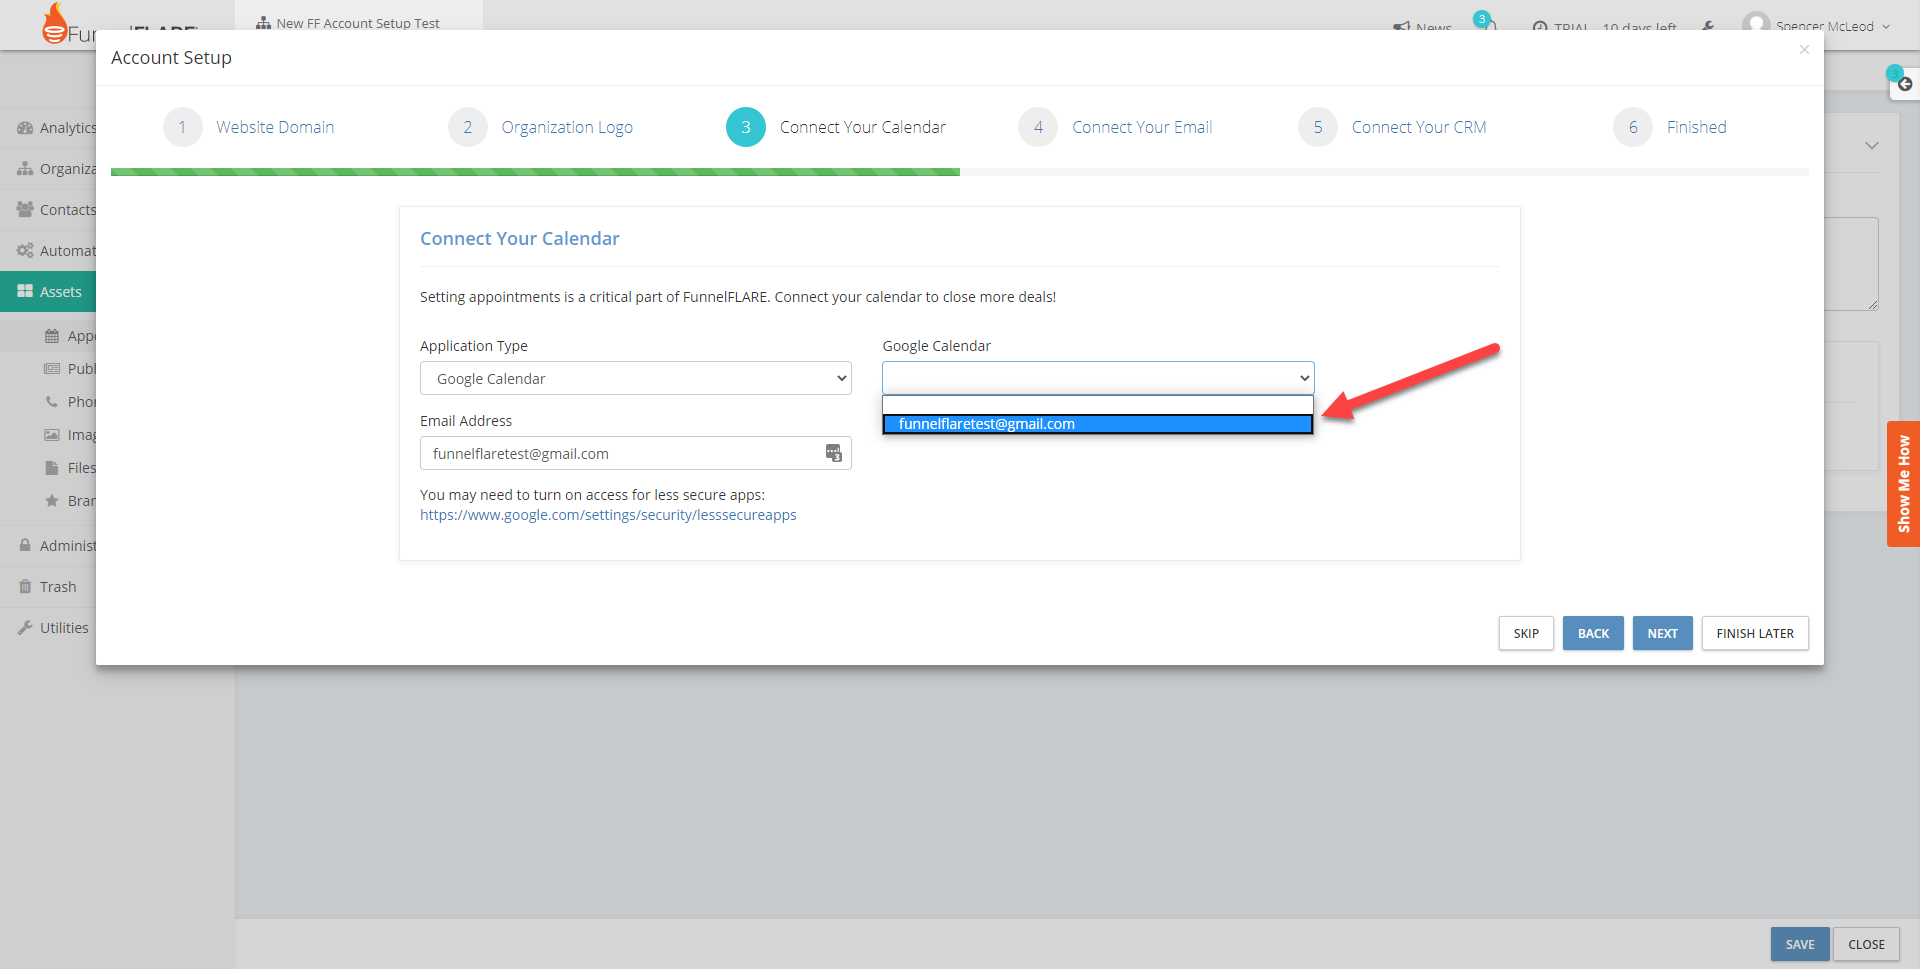
Task: Open the less secure apps settings link
Action: pos(608,515)
